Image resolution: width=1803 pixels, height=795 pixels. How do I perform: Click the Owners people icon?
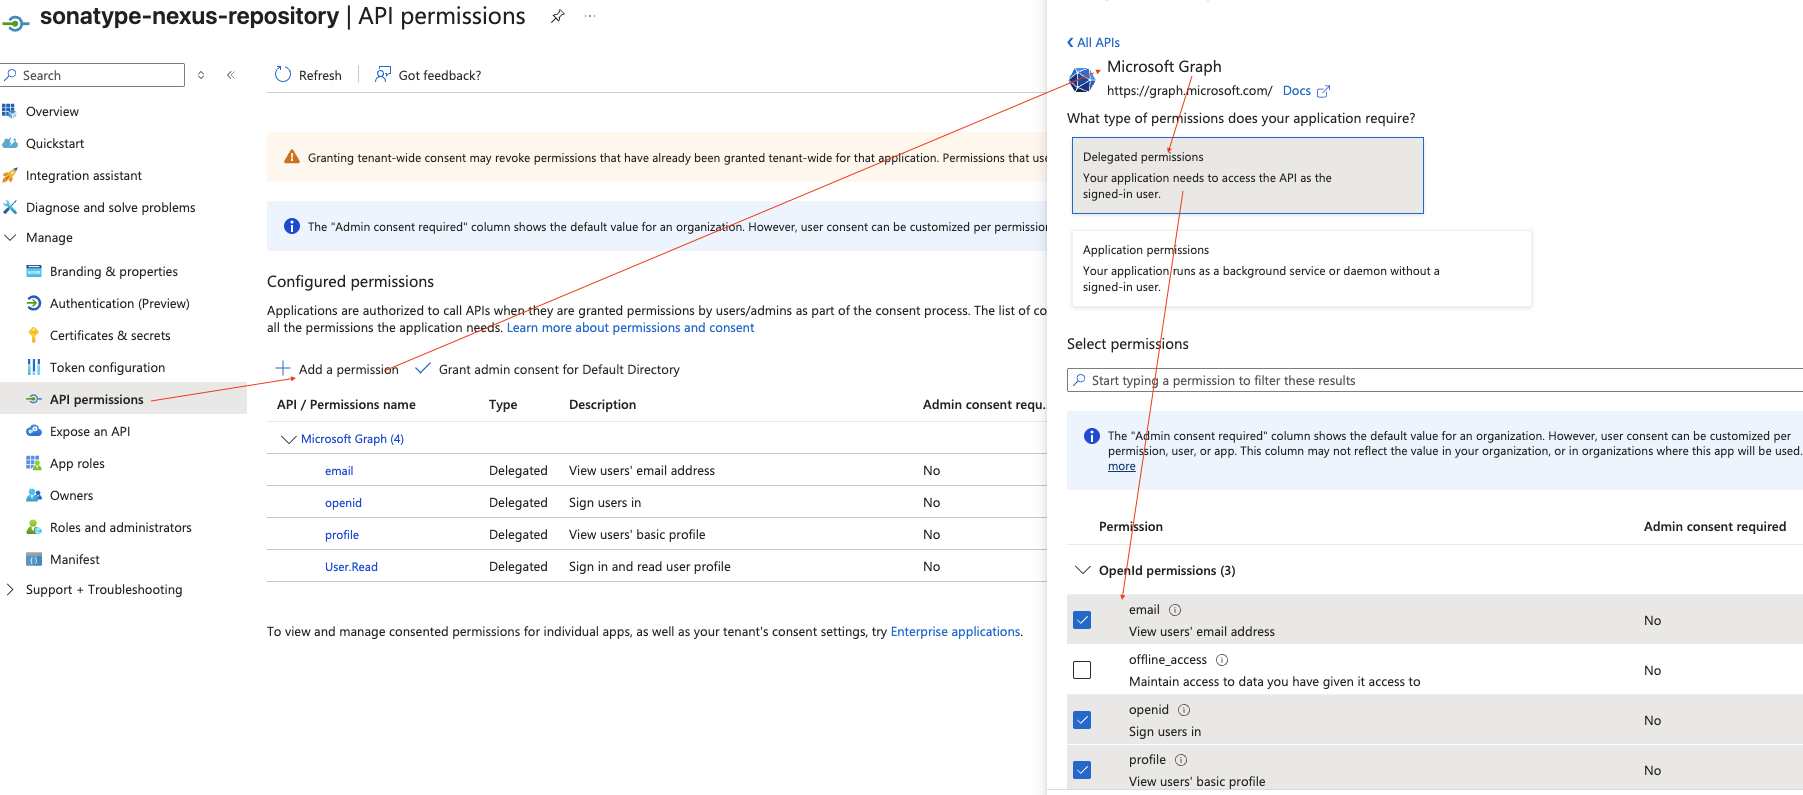34,495
